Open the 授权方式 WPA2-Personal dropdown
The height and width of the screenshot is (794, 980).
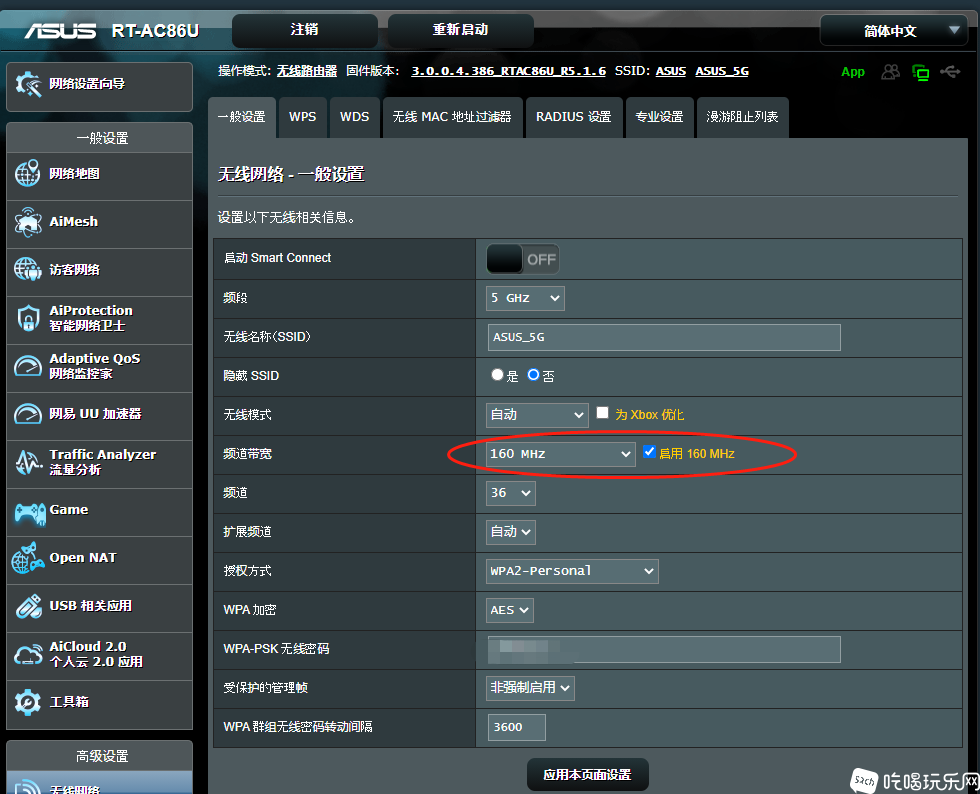click(x=572, y=571)
